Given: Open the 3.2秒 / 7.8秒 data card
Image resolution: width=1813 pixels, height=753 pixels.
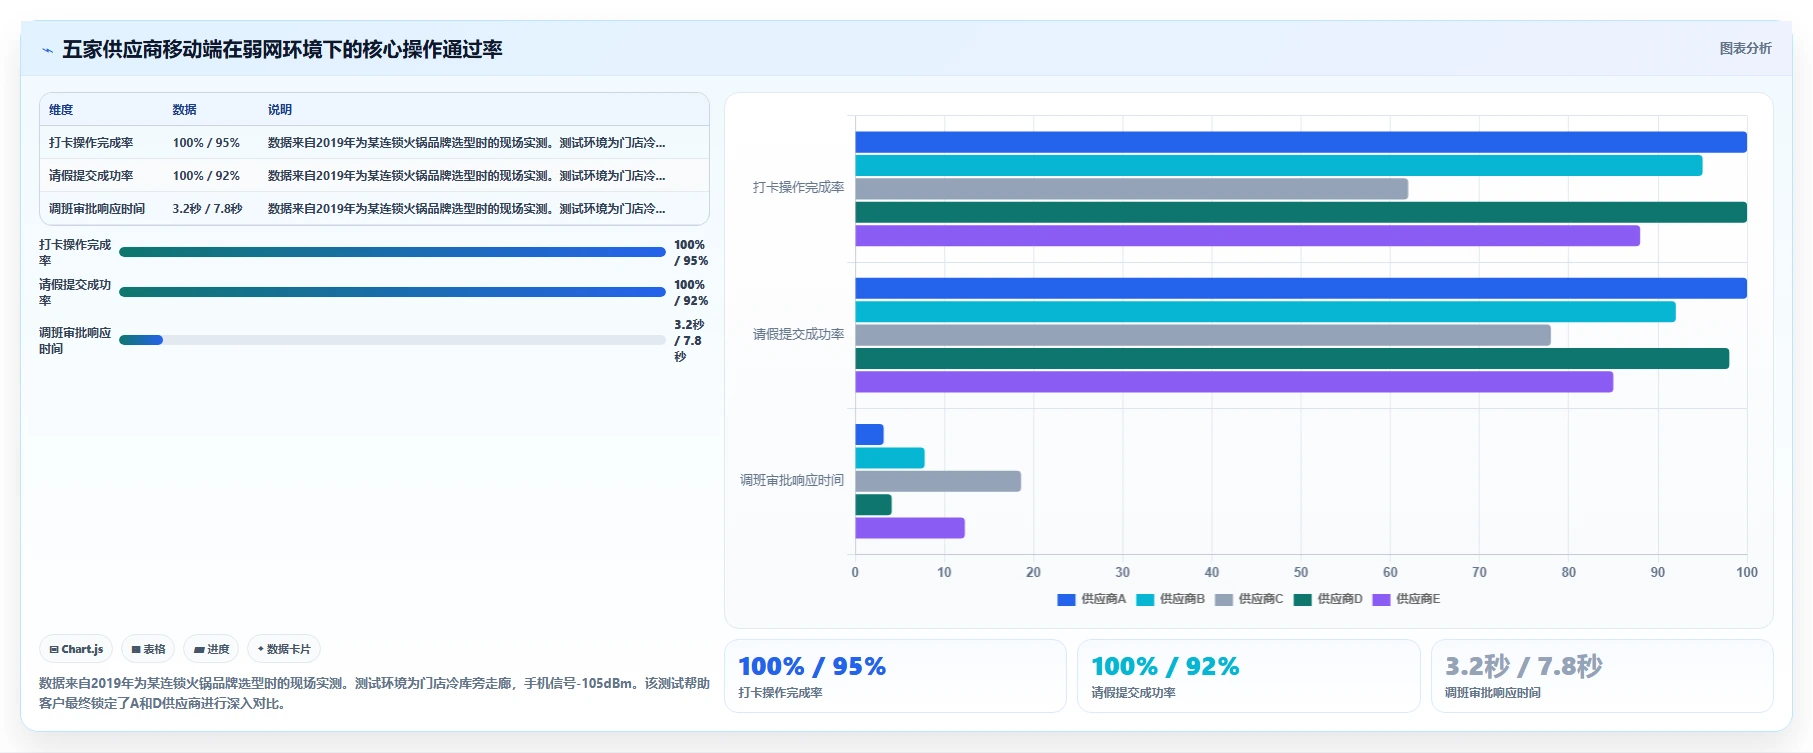Looking at the screenshot, I should [1602, 676].
